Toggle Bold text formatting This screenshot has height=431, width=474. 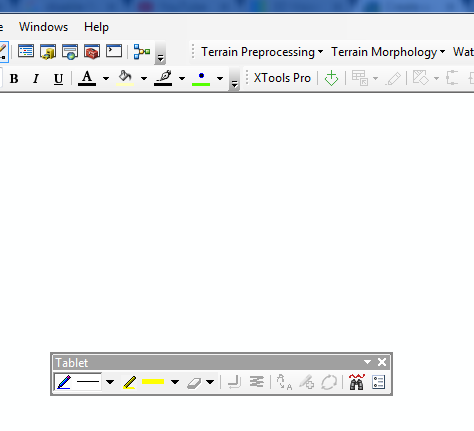[x=14, y=79]
